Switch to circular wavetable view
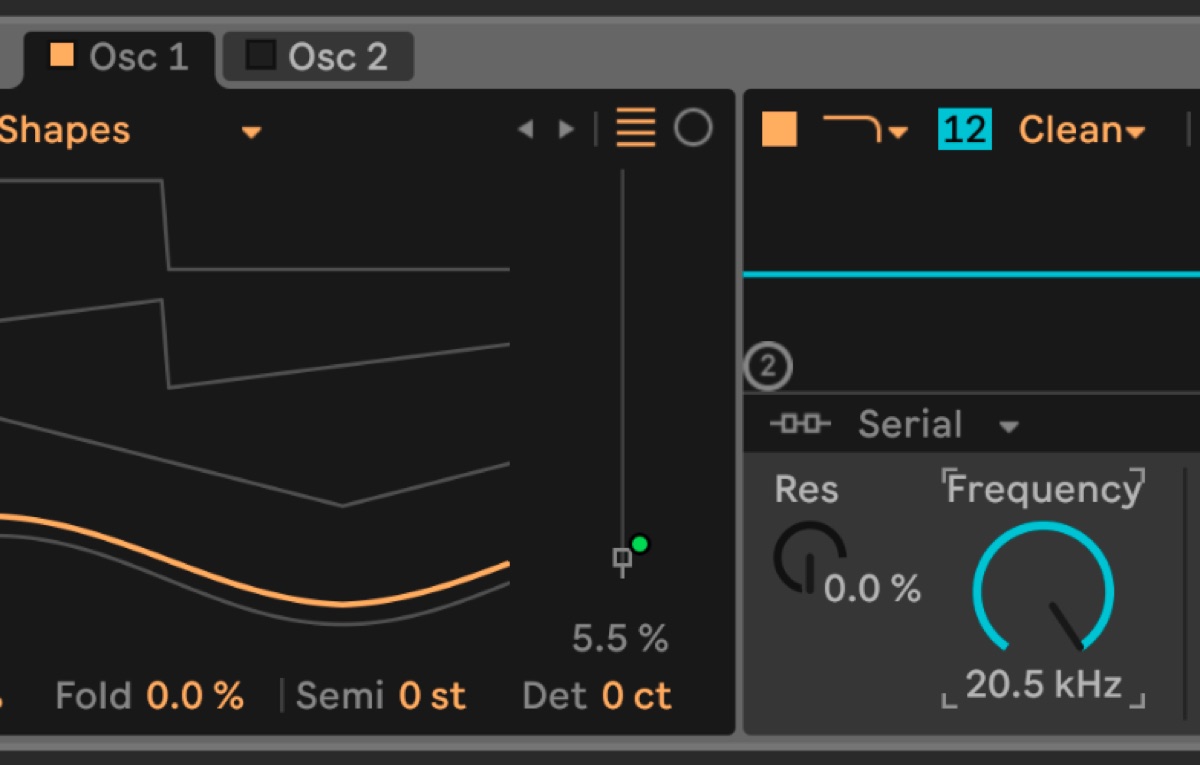 tap(693, 129)
